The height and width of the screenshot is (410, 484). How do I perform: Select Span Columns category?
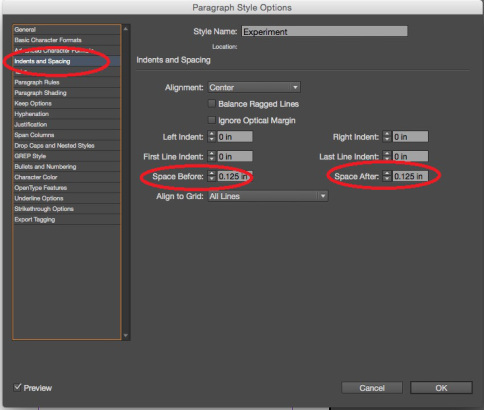point(67,135)
